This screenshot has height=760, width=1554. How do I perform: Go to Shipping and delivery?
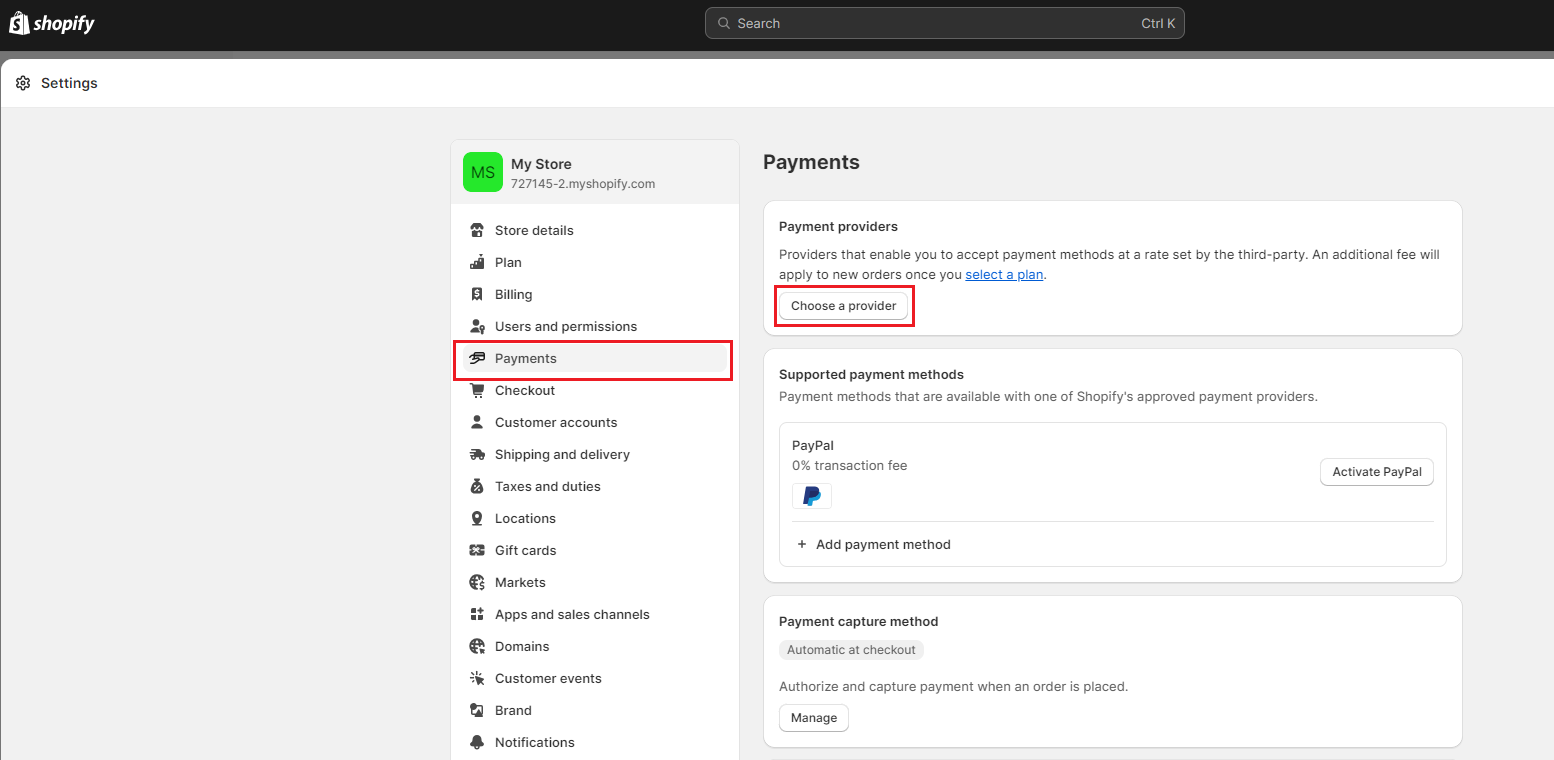595,454
